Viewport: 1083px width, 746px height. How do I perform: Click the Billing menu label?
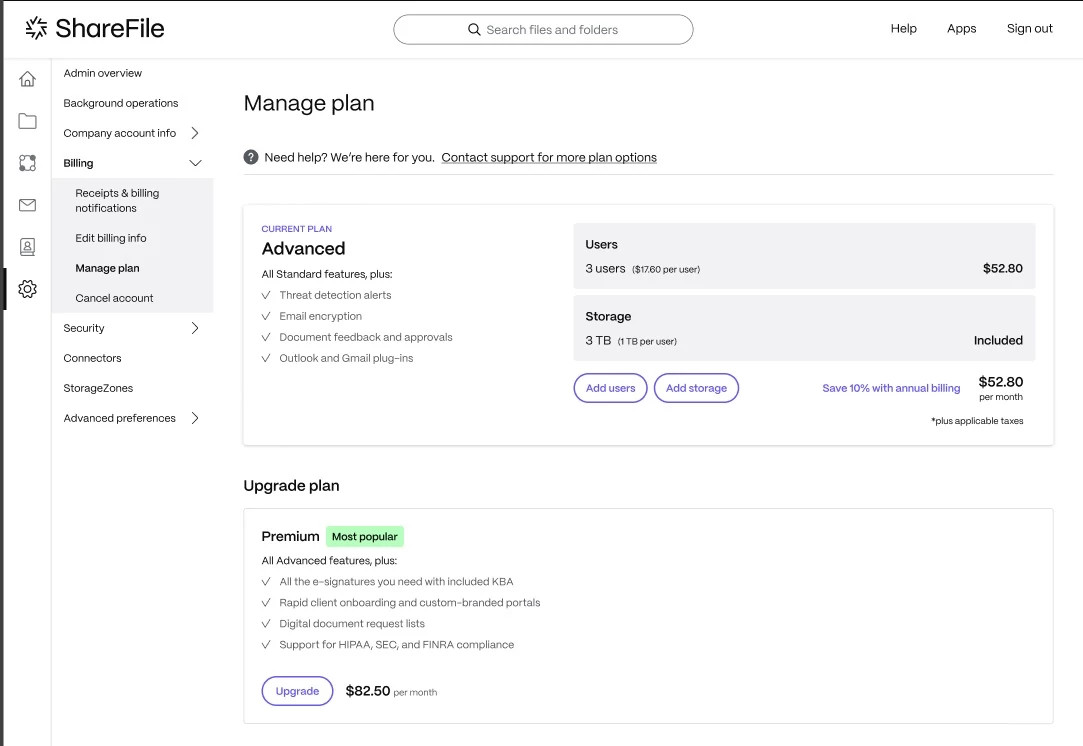[x=78, y=163]
